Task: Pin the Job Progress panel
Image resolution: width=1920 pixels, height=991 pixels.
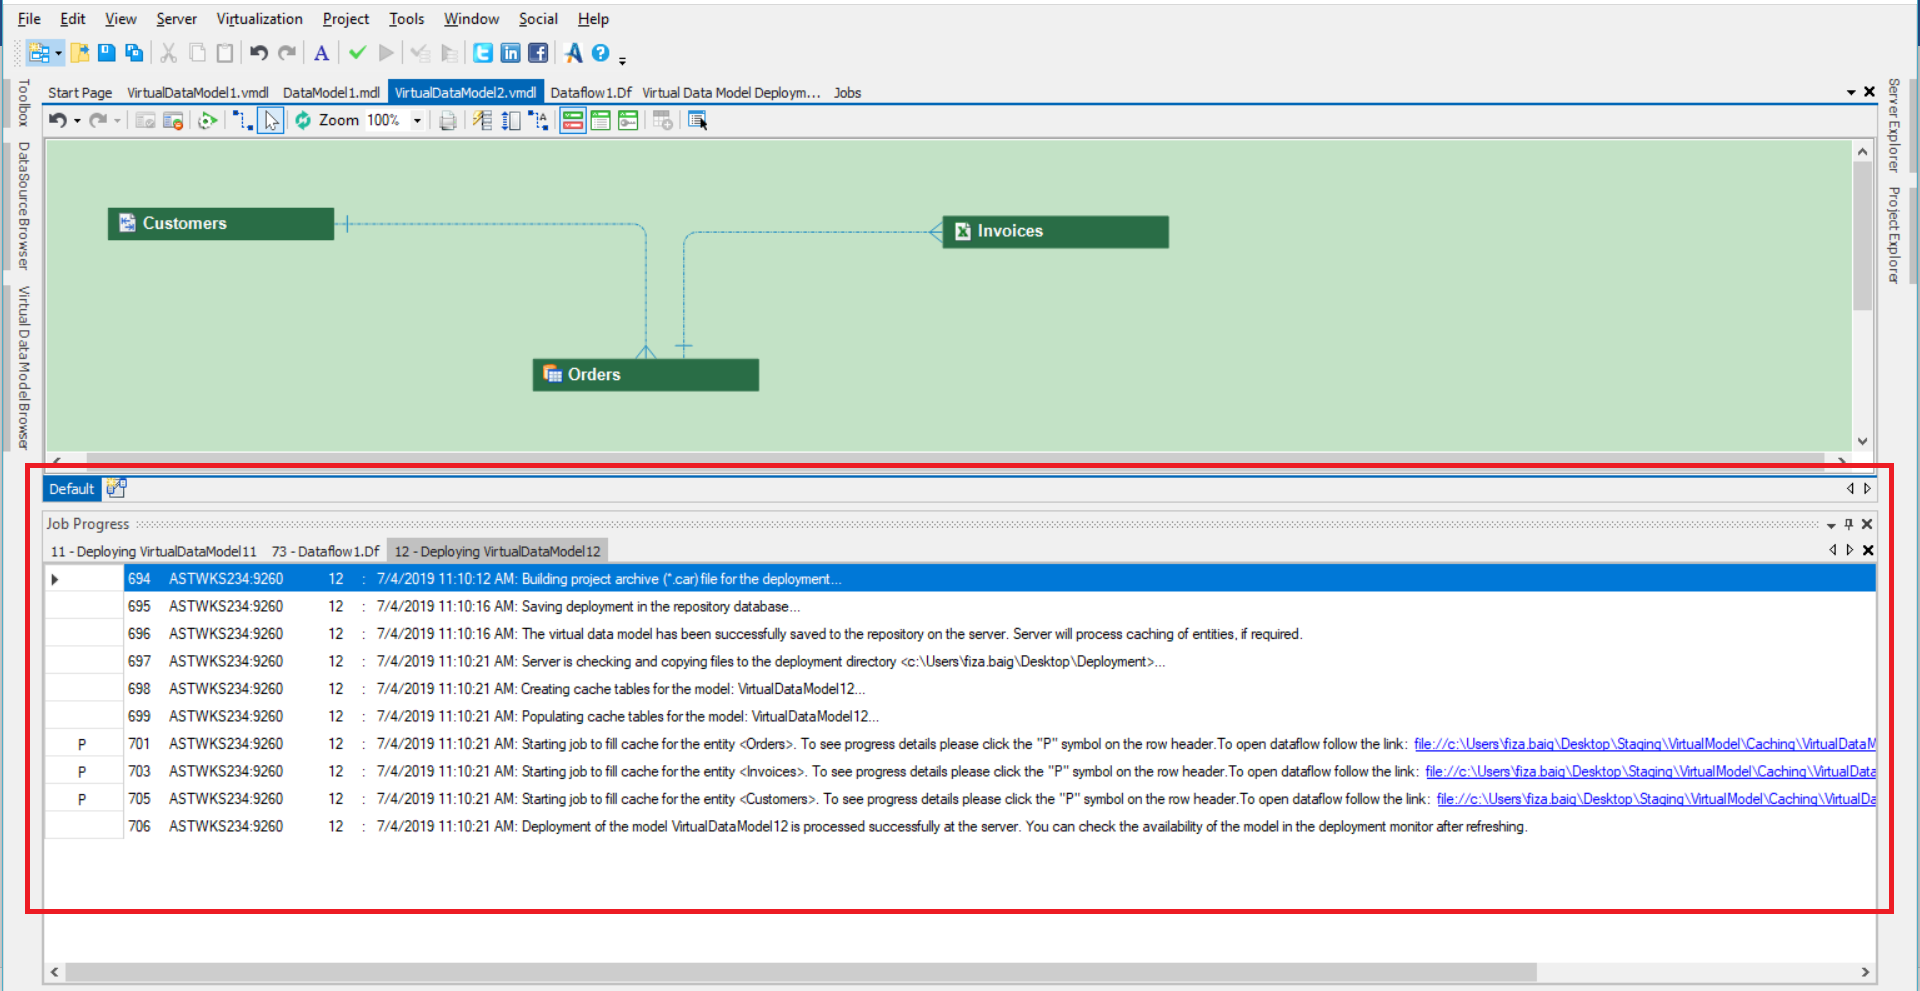Action: [x=1848, y=524]
